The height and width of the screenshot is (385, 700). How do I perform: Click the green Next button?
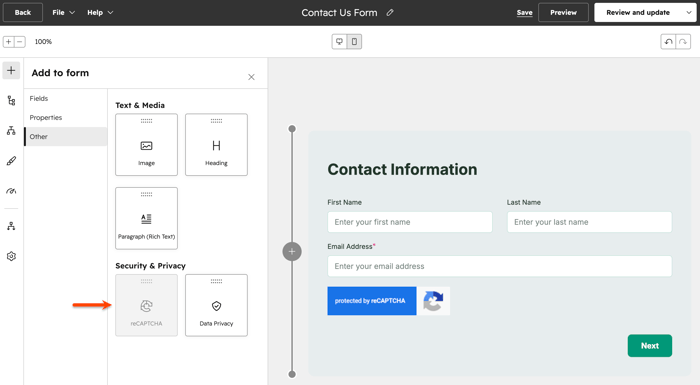point(650,346)
